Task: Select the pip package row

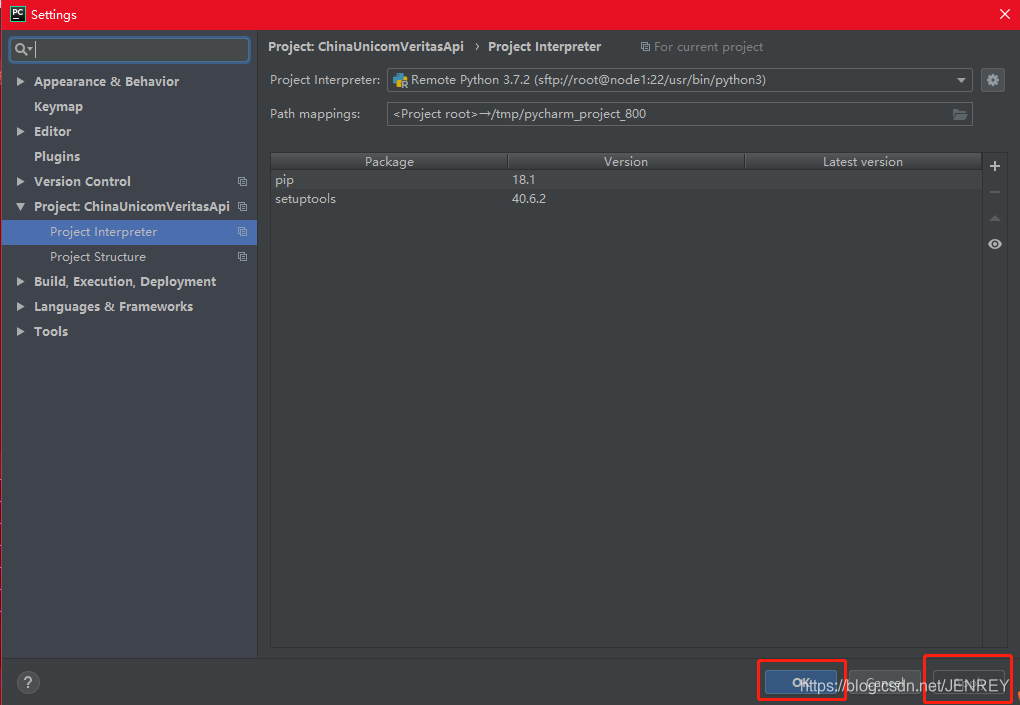Action: 626,180
